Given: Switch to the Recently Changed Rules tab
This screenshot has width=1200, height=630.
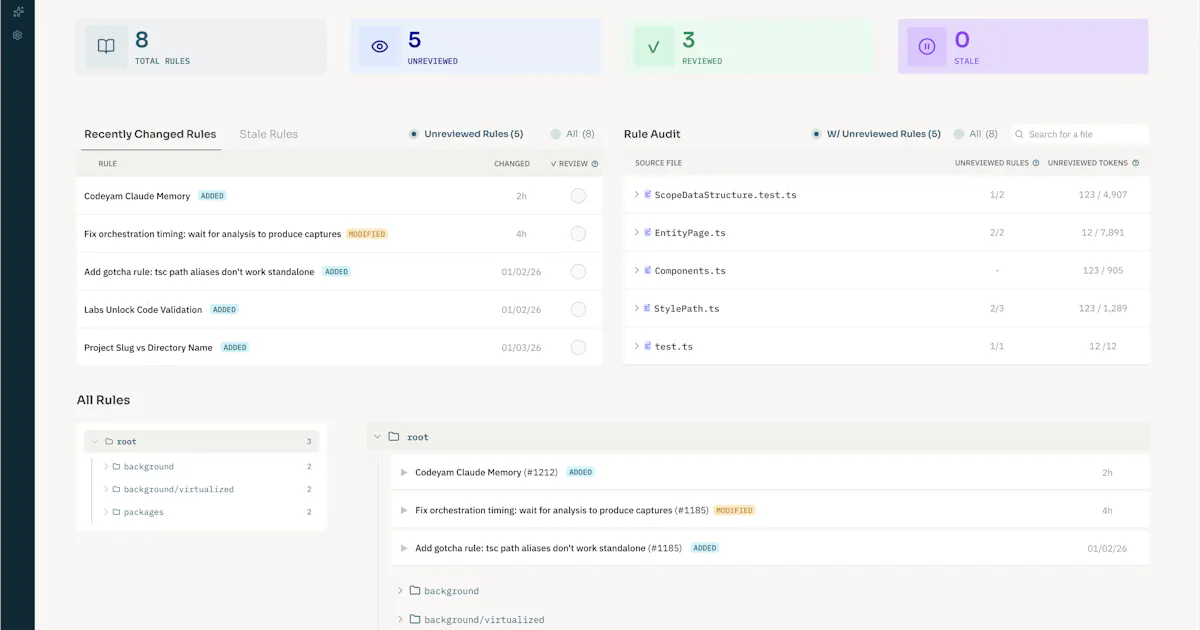Looking at the screenshot, I should point(150,134).
